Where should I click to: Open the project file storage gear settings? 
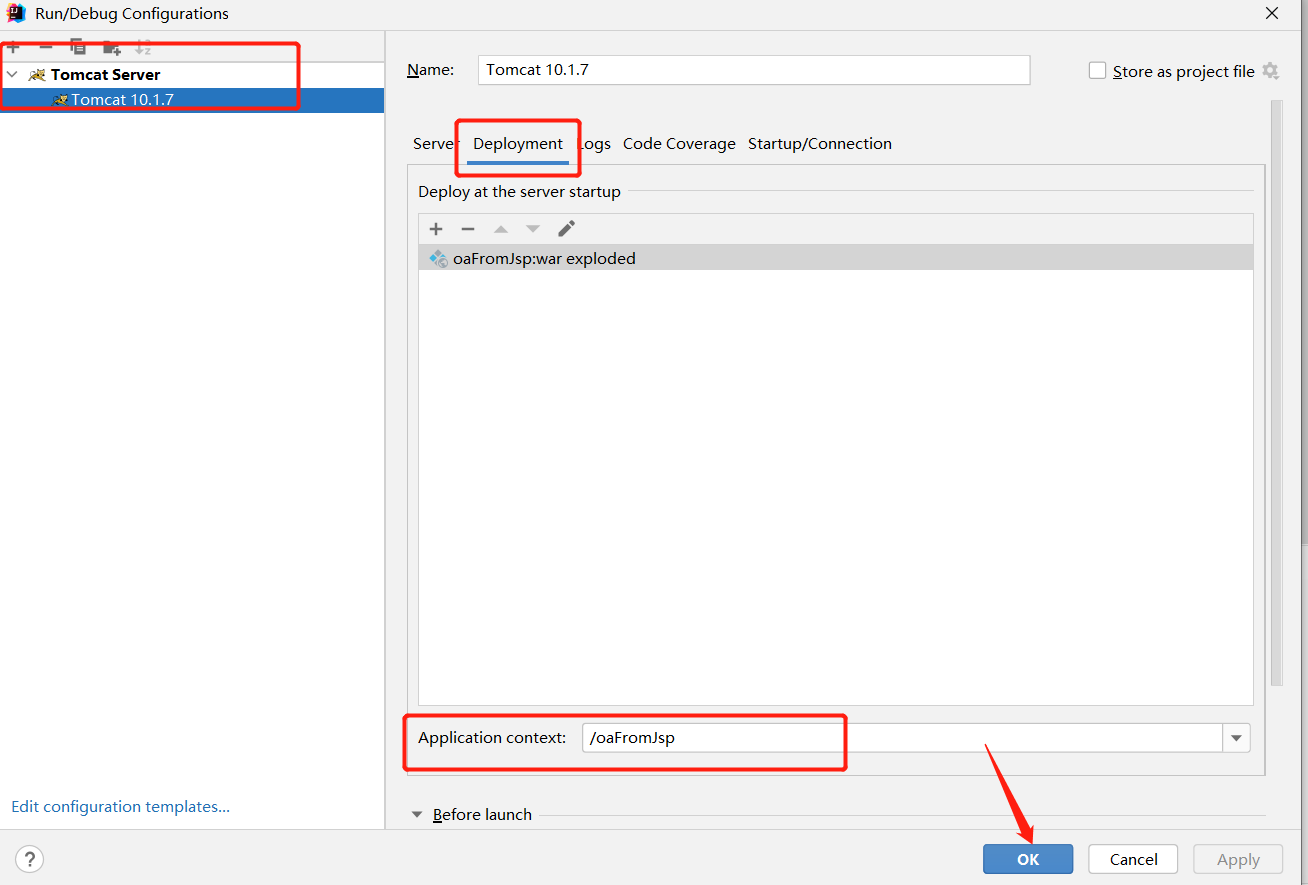point(1270,71)
